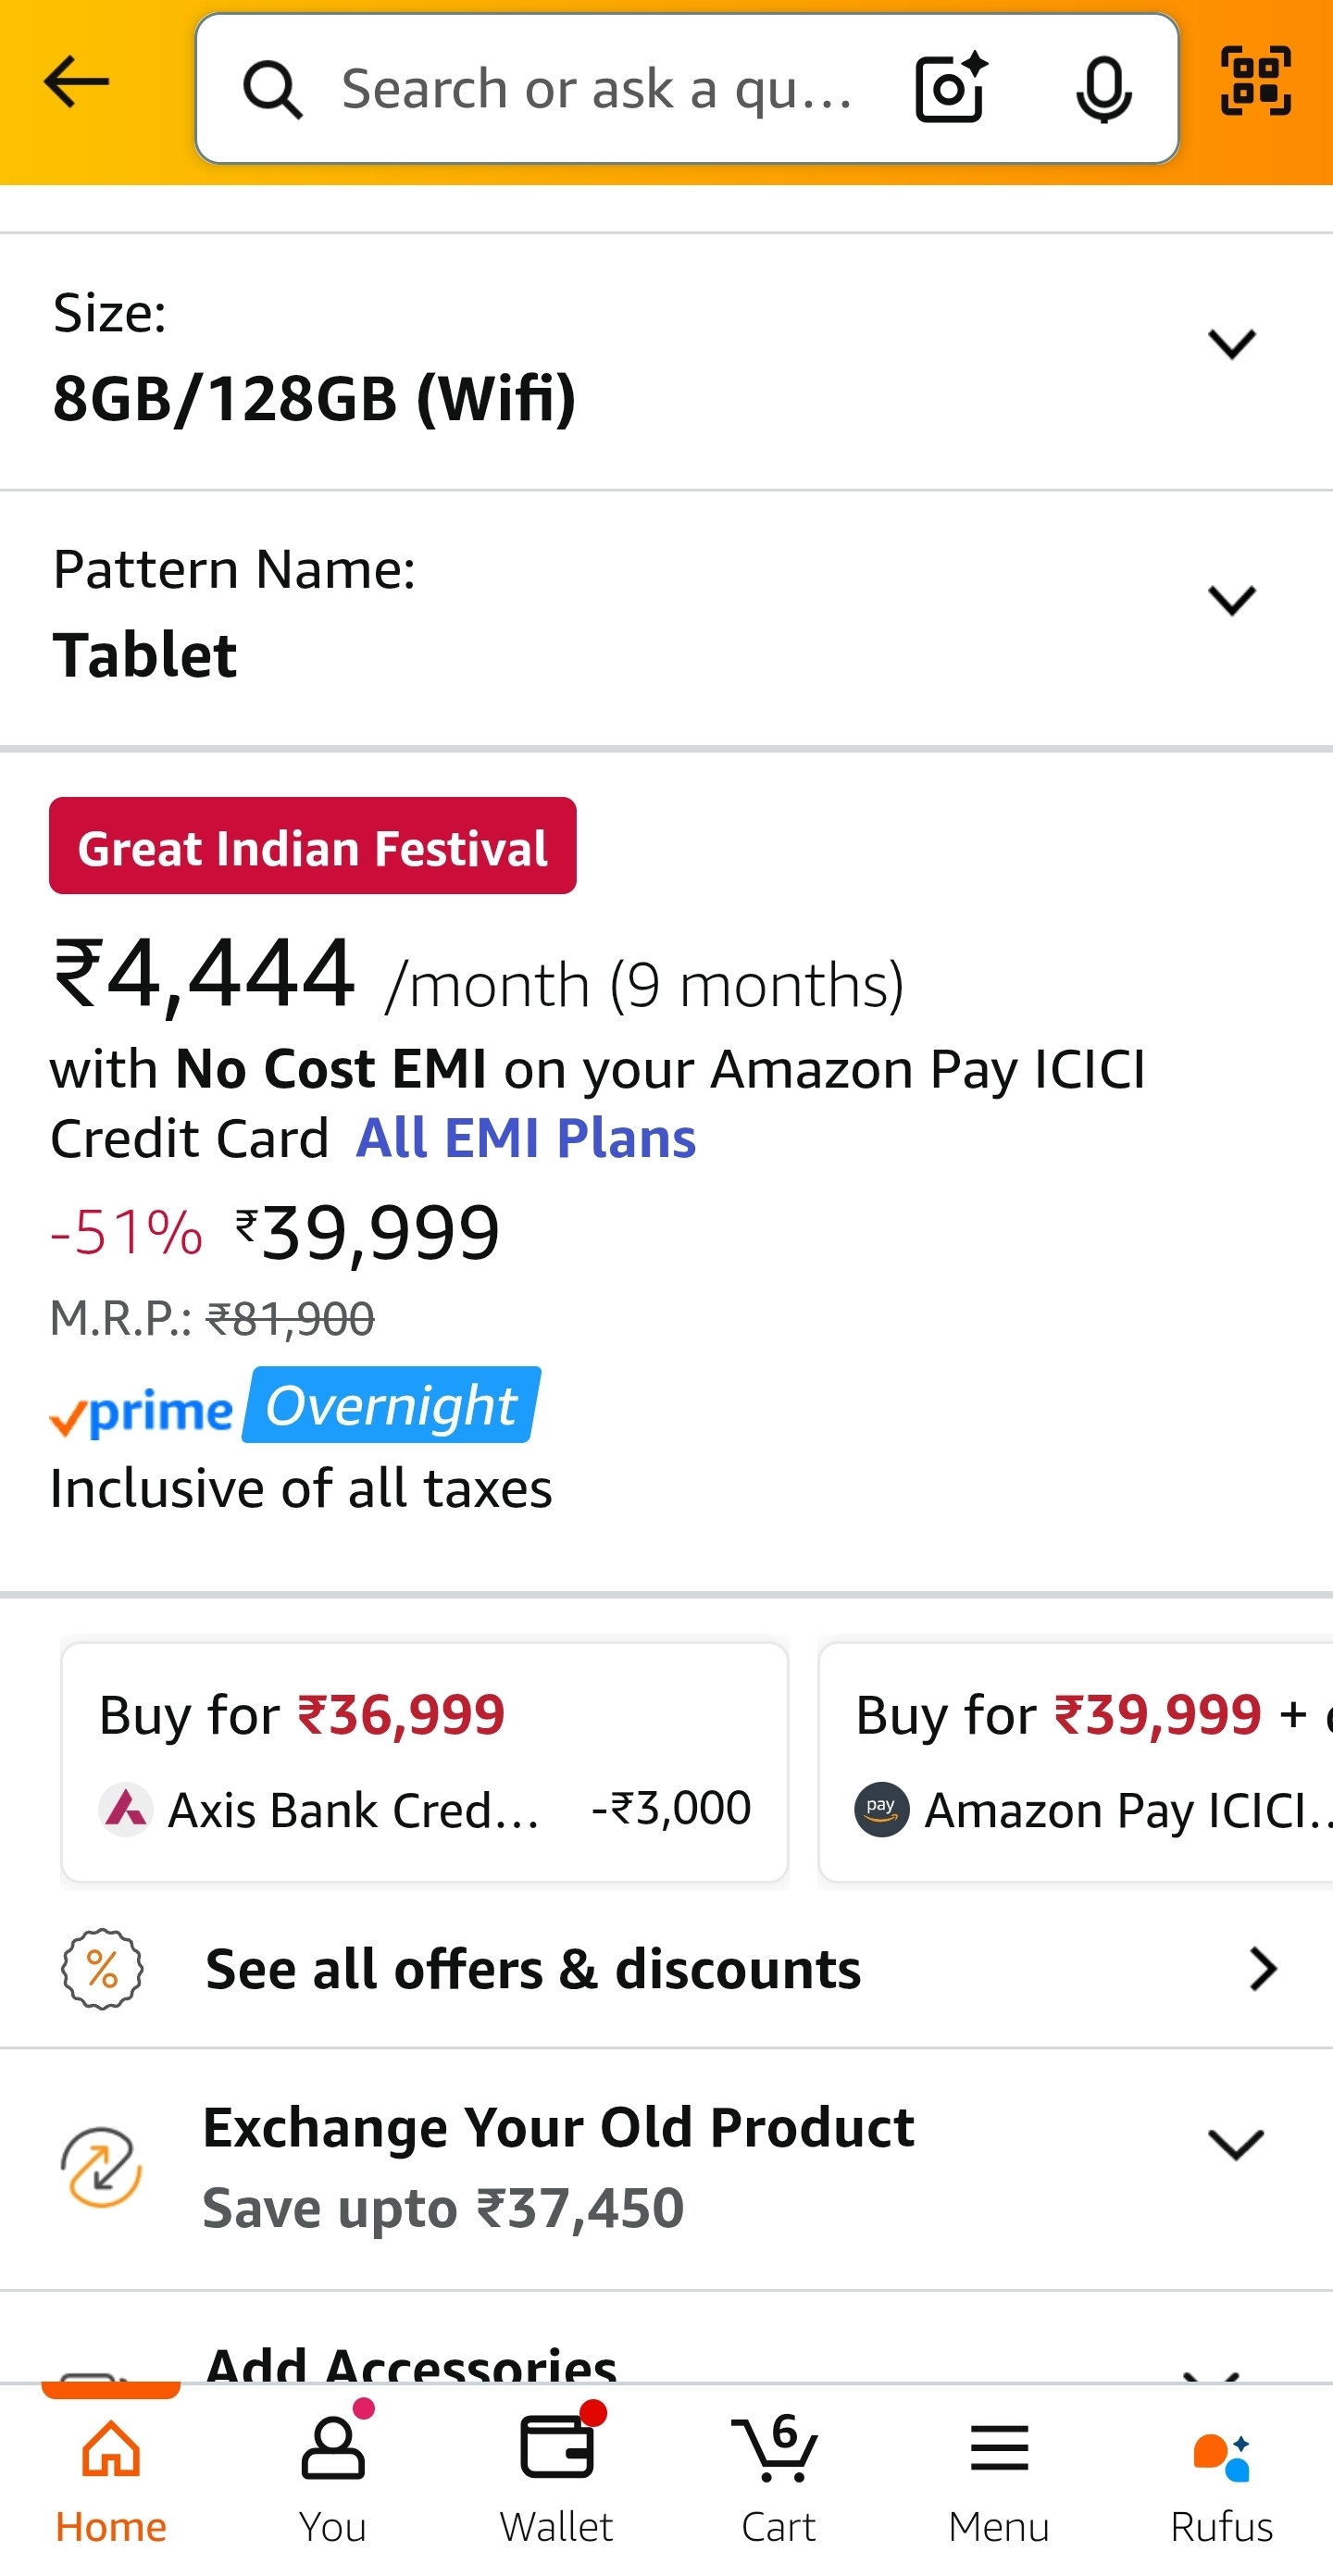Open the QR code scanner icon
The width and height of the screenshot is (1333, 2576).
(x=1256, y=81)
